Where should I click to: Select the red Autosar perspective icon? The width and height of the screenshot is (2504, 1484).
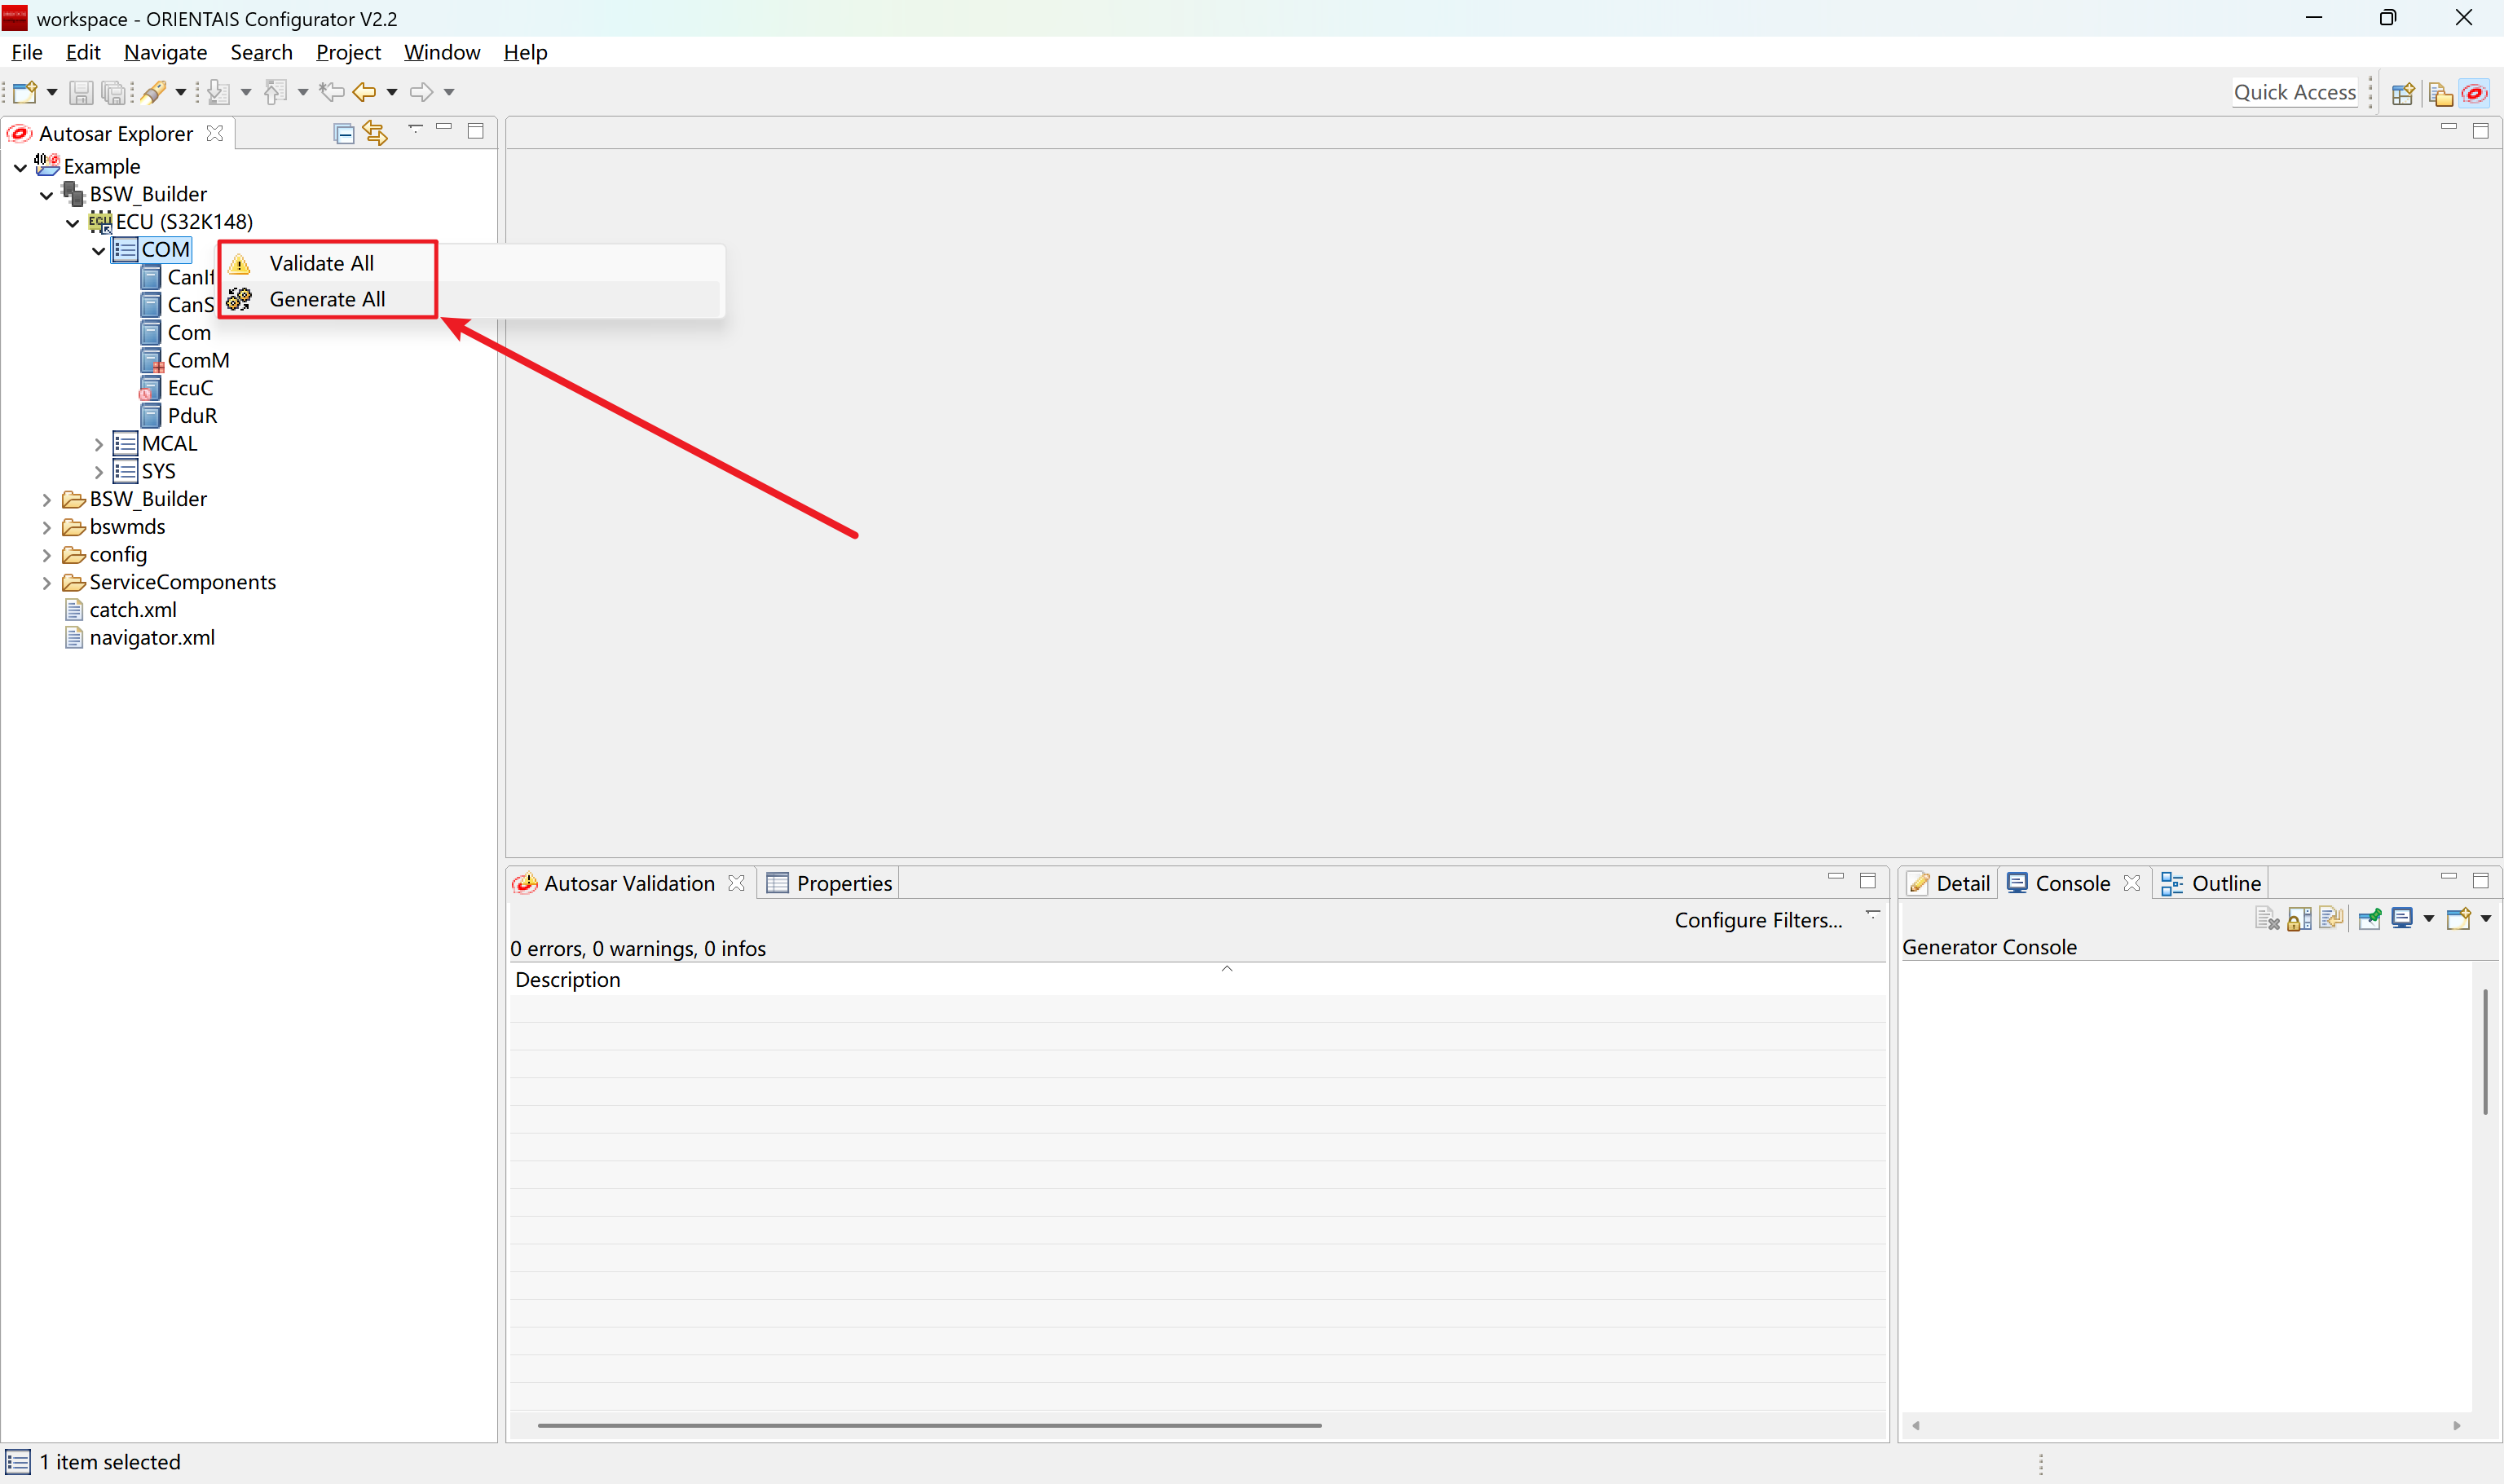point(2474,93)
